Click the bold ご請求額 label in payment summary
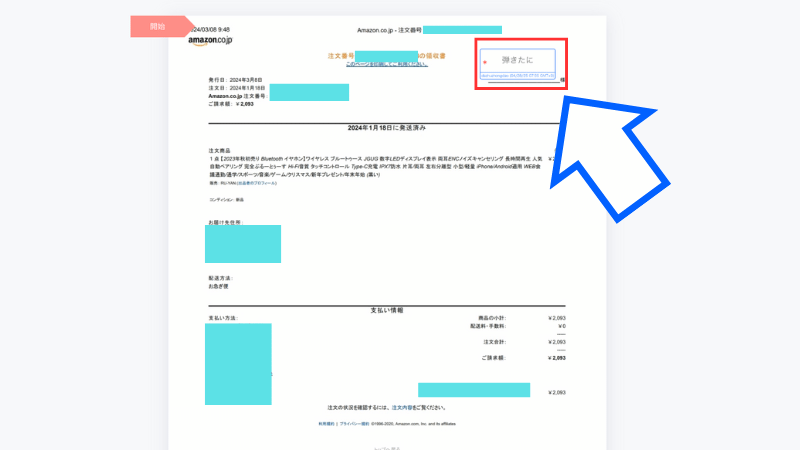800x450 pixels. [493, 358]
